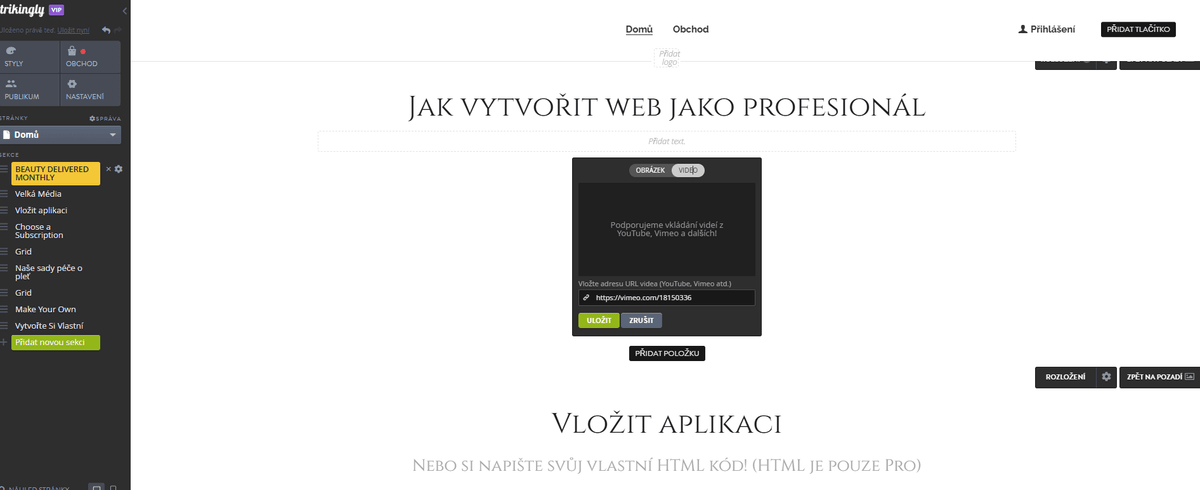Select the Vložit aplikaci section in sidebar

(41, 211)
